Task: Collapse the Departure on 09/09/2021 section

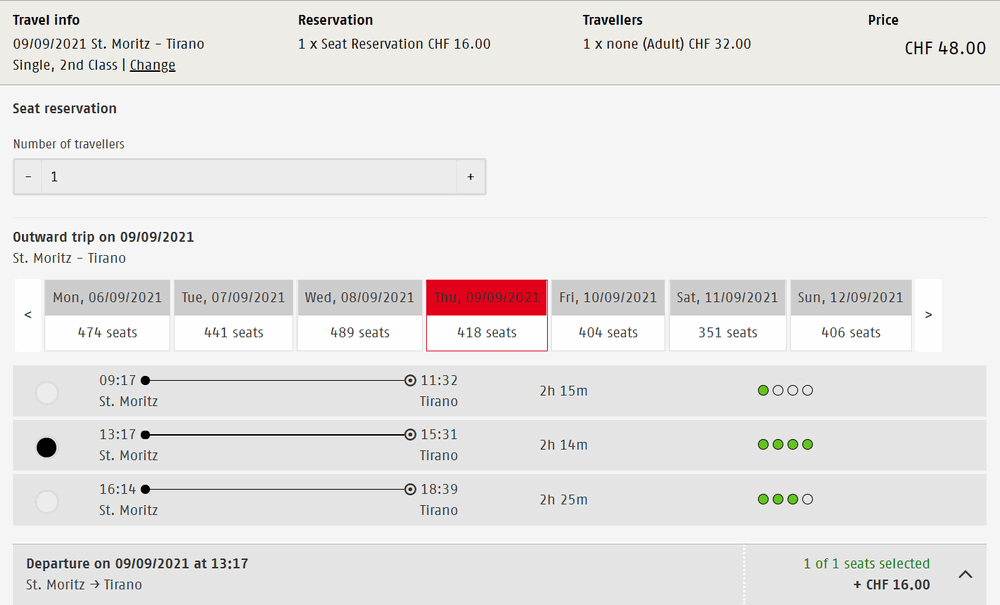Action: coord(965,574)
